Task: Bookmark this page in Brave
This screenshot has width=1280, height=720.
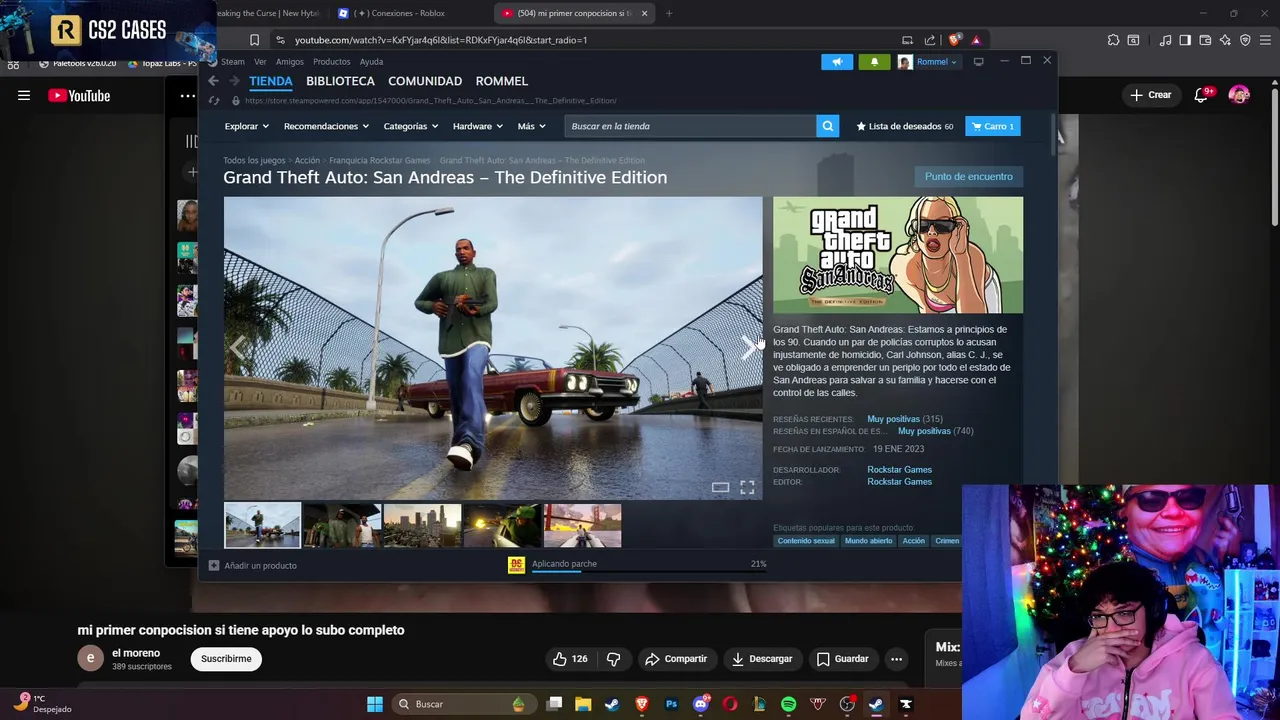Action: [254, 40]
